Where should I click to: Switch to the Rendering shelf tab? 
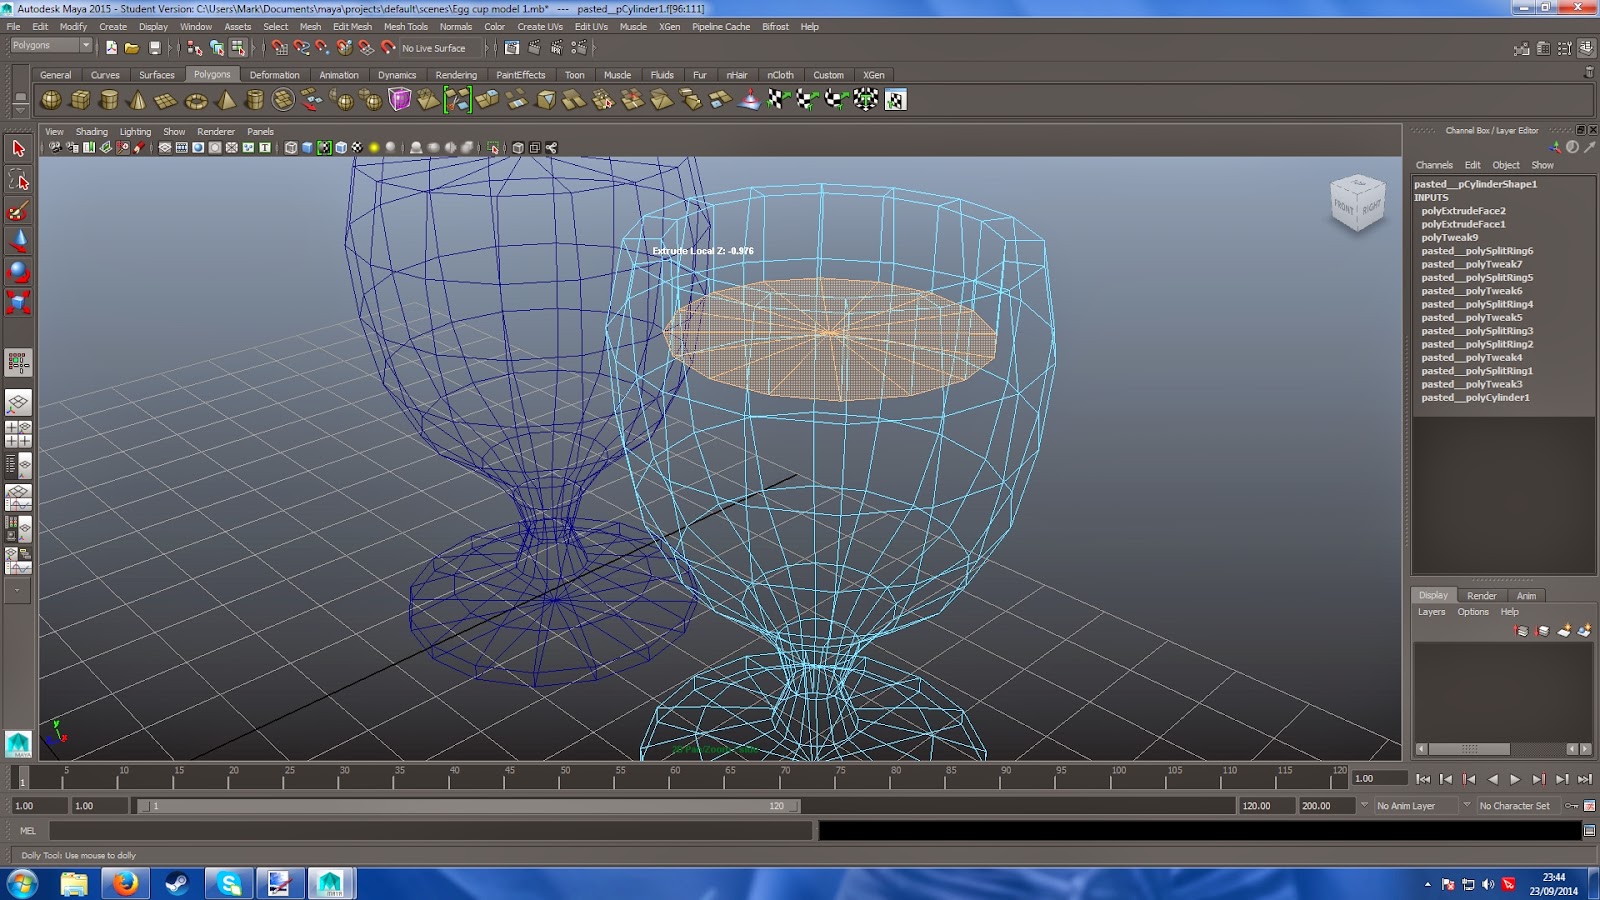456,75
